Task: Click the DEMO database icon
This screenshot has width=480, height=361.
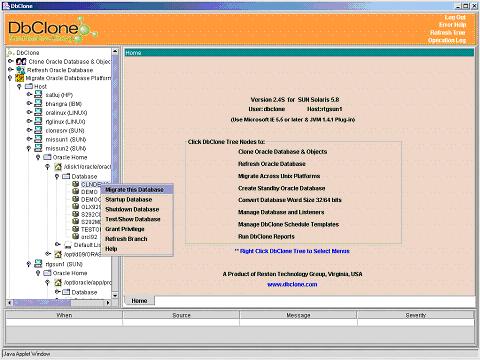Action: 76,191
